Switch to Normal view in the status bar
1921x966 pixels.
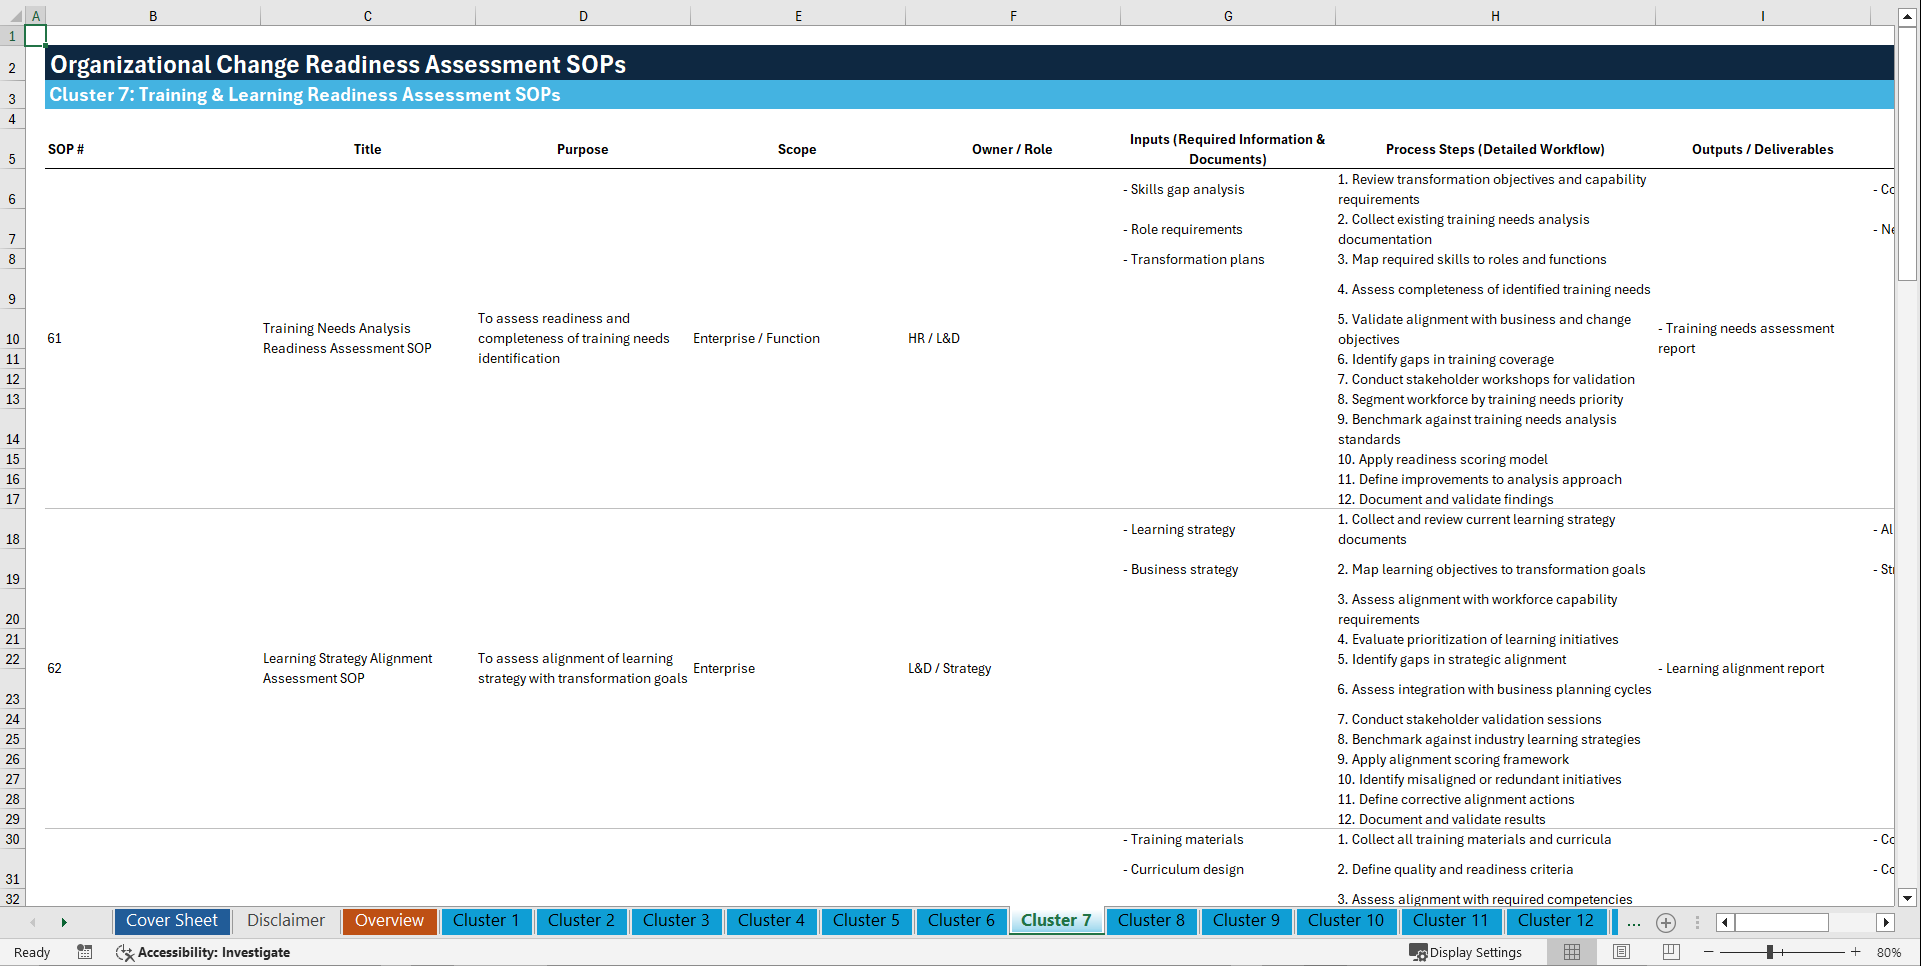tap(1570, 952)
